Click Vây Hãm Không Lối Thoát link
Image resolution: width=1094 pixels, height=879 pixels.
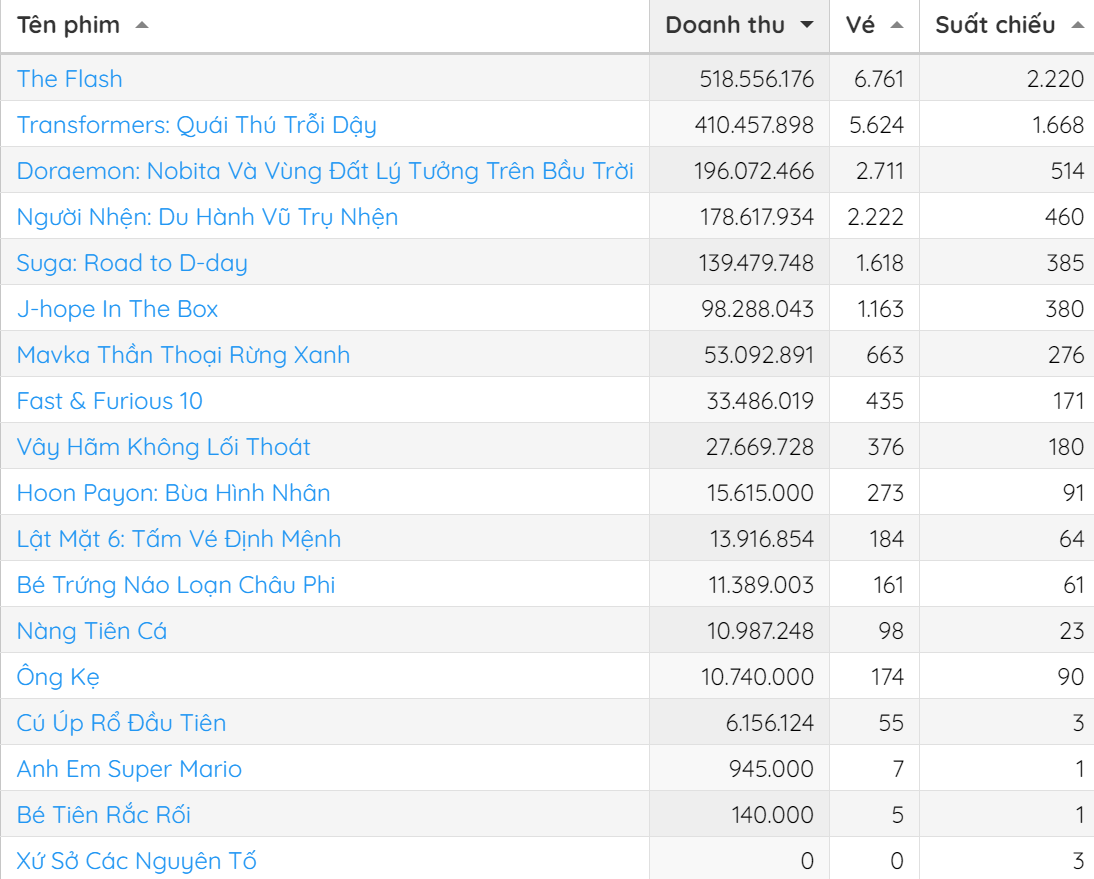click(x=163, y=447)
